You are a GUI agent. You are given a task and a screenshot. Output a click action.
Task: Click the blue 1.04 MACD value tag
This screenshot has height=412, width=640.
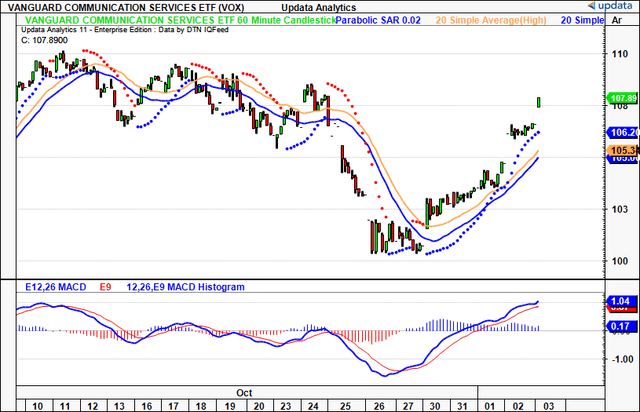tap(621, 301)
